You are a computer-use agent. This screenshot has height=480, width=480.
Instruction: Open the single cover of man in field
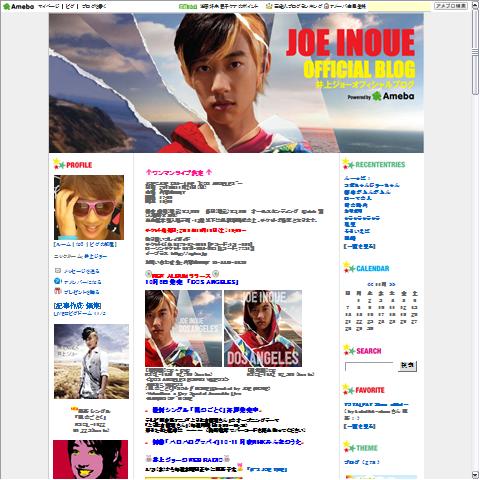pos(91,361)
